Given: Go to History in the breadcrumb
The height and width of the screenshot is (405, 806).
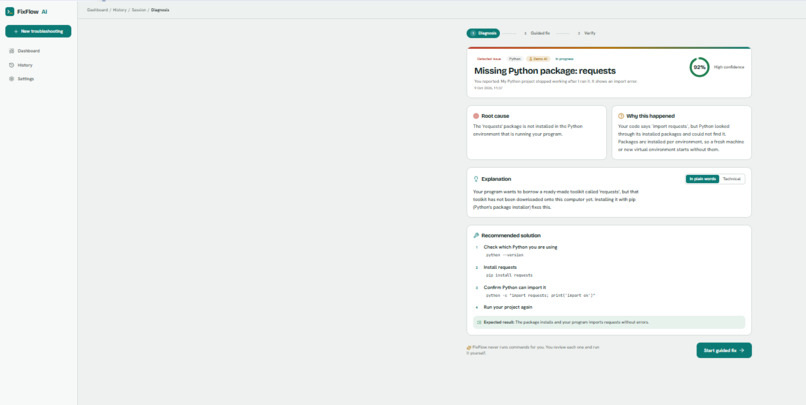Looking at the screenshot, I should coord(120,10).
